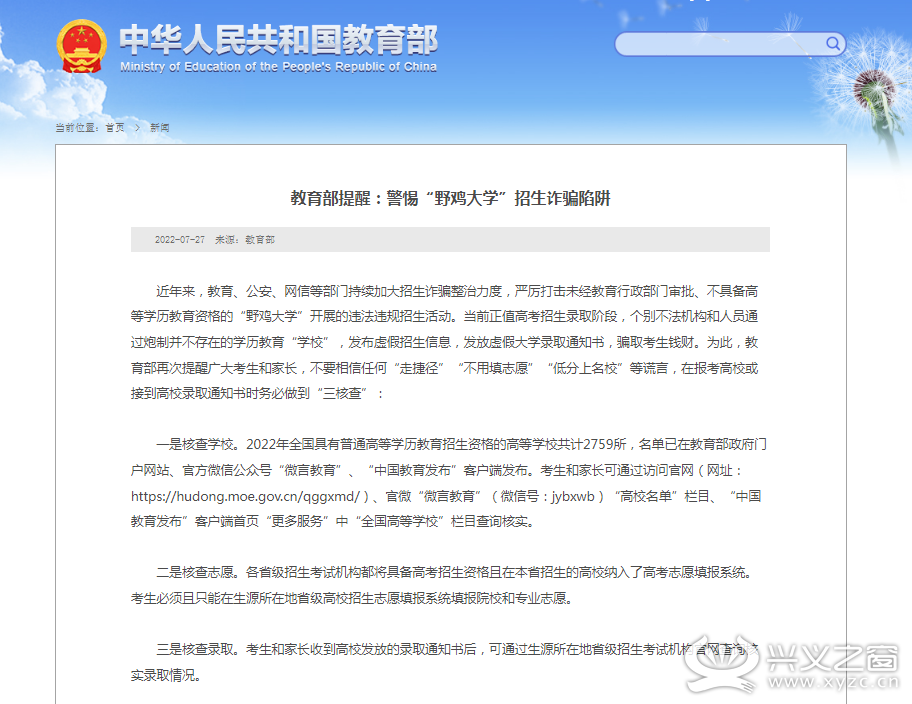Click the English Ministry of Education subtitle
The image size is (912, 704).
(279, 66)
